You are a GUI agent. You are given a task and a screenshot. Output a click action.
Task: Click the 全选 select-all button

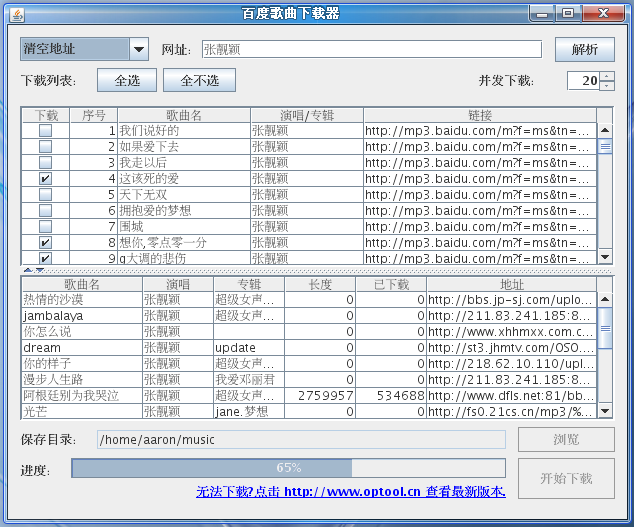[x=127, y=80]
